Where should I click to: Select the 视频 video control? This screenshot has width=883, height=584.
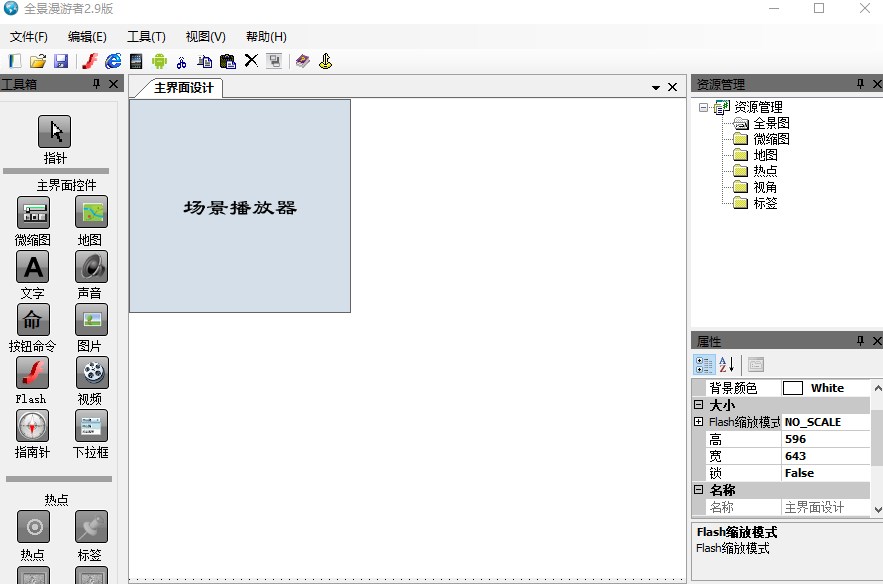coord(91,373)
